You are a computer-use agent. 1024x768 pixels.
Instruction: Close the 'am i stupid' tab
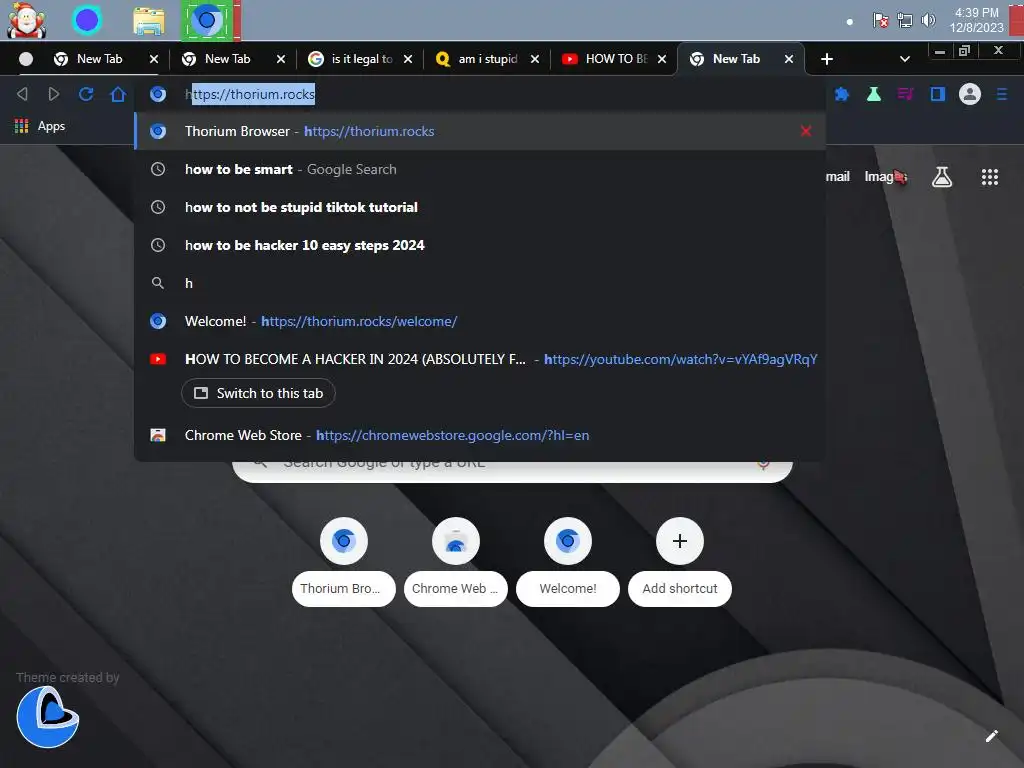point(535,59)
